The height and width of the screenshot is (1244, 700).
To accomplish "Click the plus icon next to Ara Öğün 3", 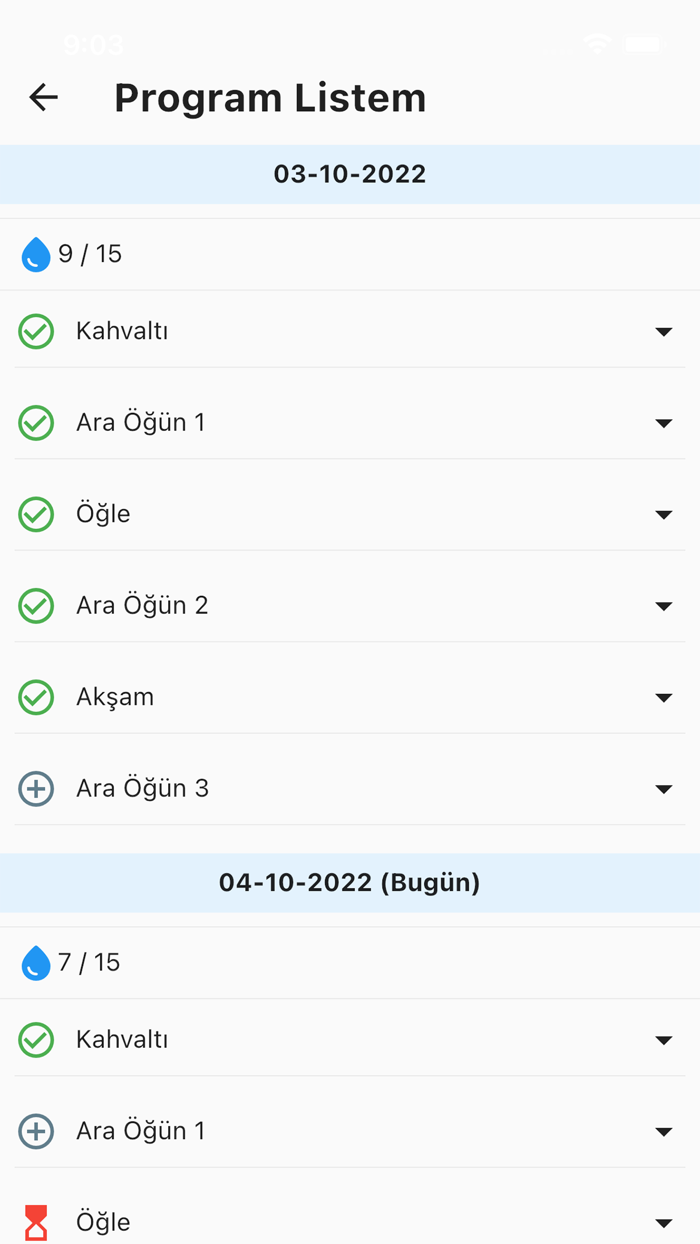I will pos(35,788).
